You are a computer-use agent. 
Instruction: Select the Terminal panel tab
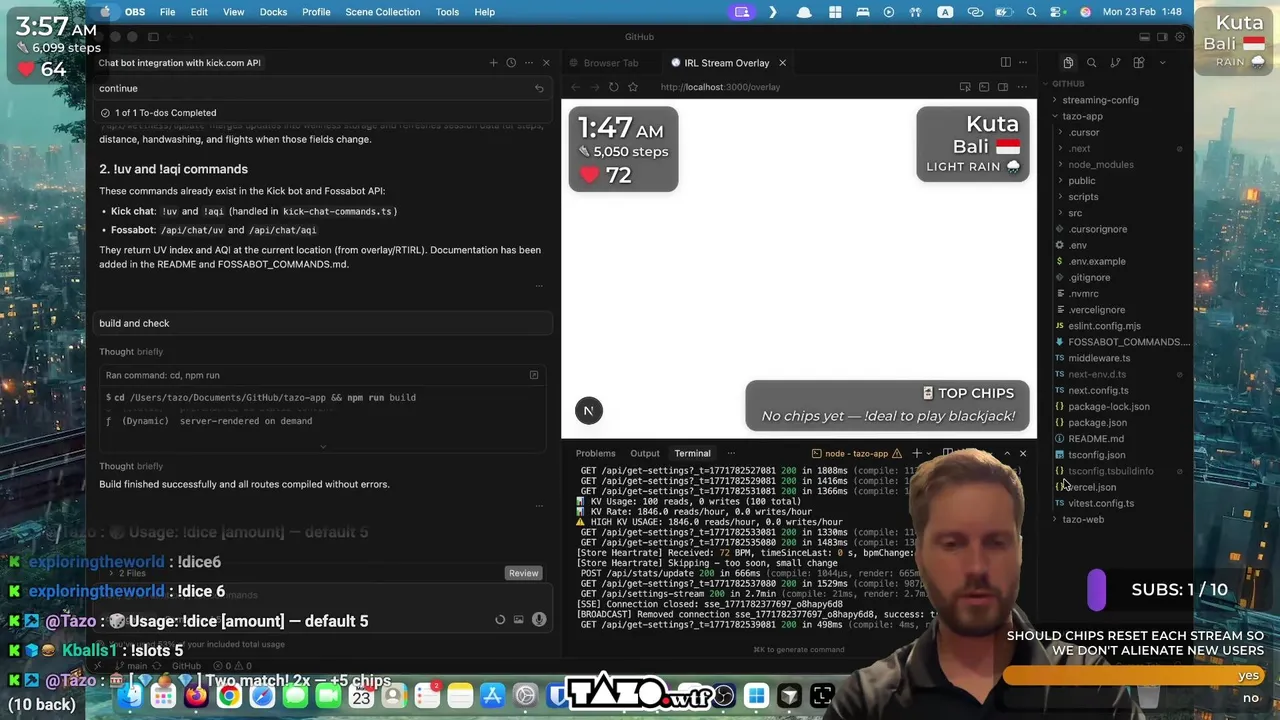tap(692, 454)
